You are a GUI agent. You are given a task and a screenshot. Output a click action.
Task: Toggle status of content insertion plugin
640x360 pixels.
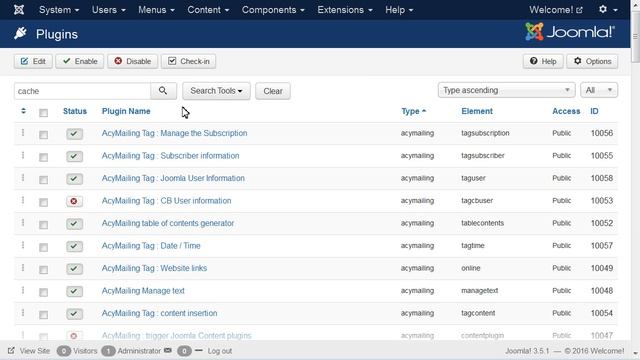pyautogui.click(x=74, y=313)
